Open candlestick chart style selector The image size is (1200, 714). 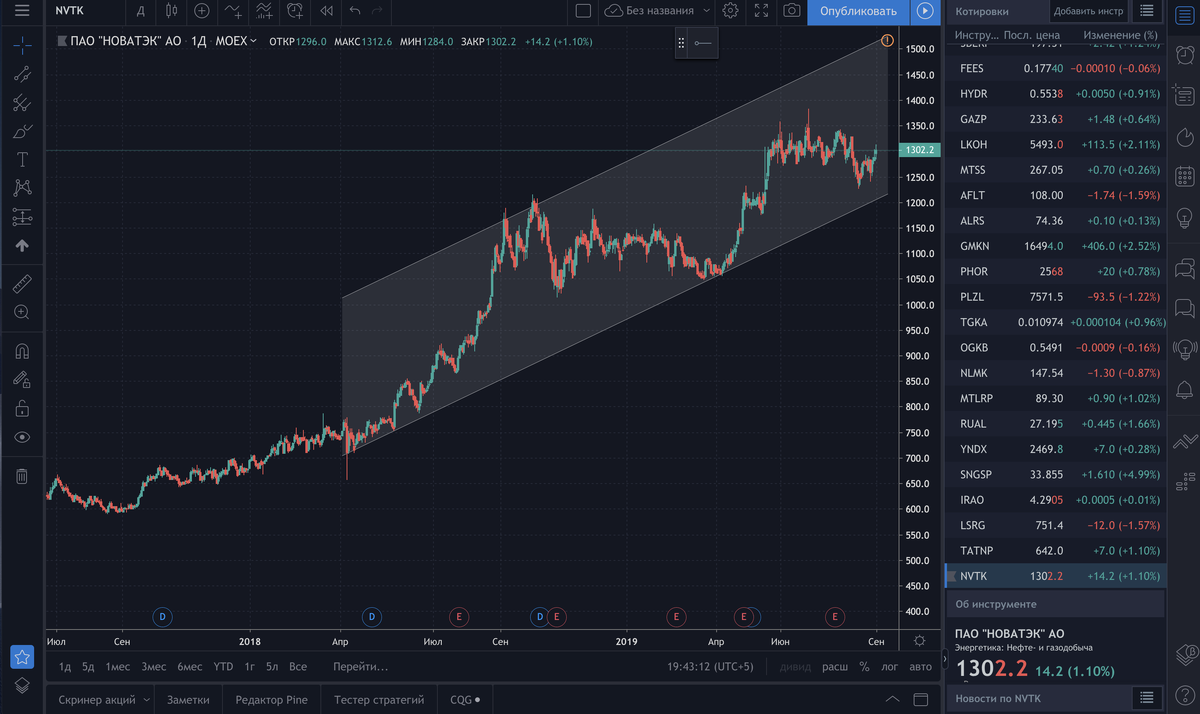172,11
